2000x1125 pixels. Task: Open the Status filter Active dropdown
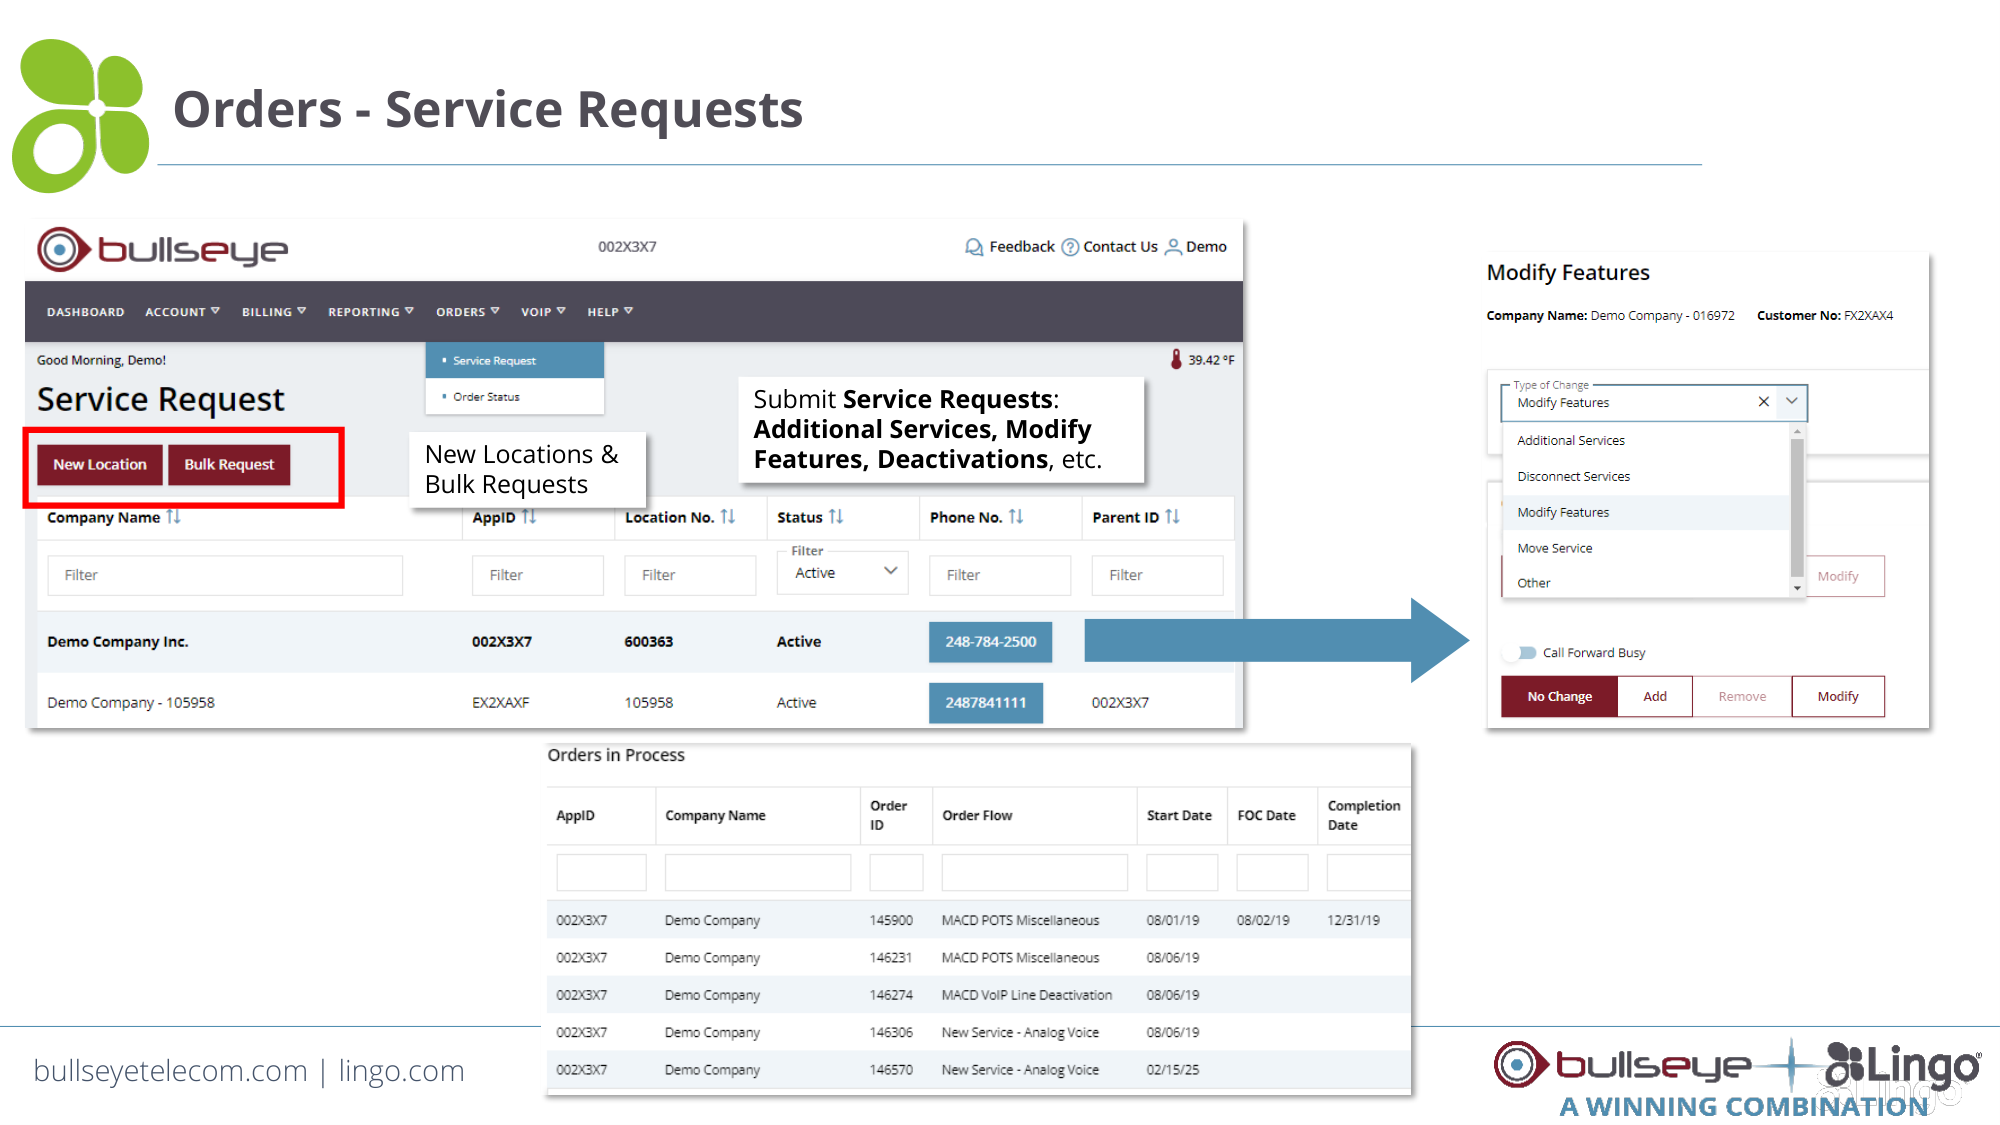[843, 573]
